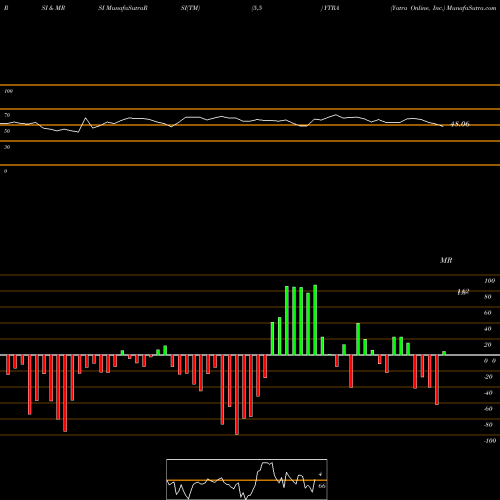
Task: Click the RSI axis label 50
Action: point(7,131)
